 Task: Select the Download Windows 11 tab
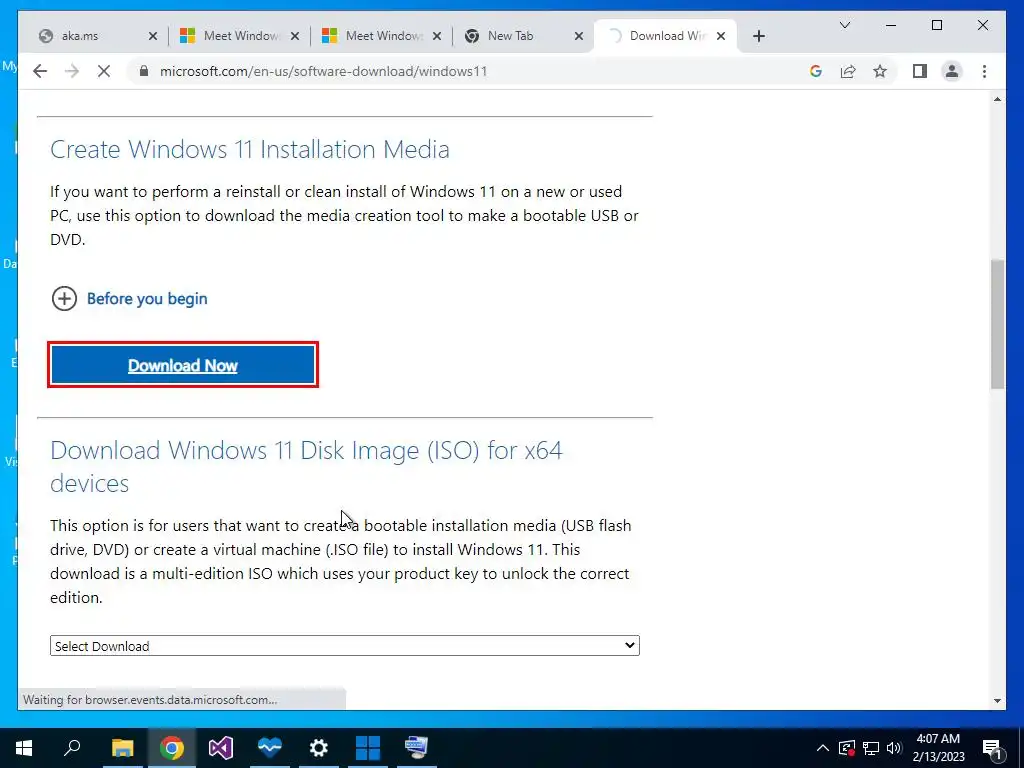tap(663, 36)
